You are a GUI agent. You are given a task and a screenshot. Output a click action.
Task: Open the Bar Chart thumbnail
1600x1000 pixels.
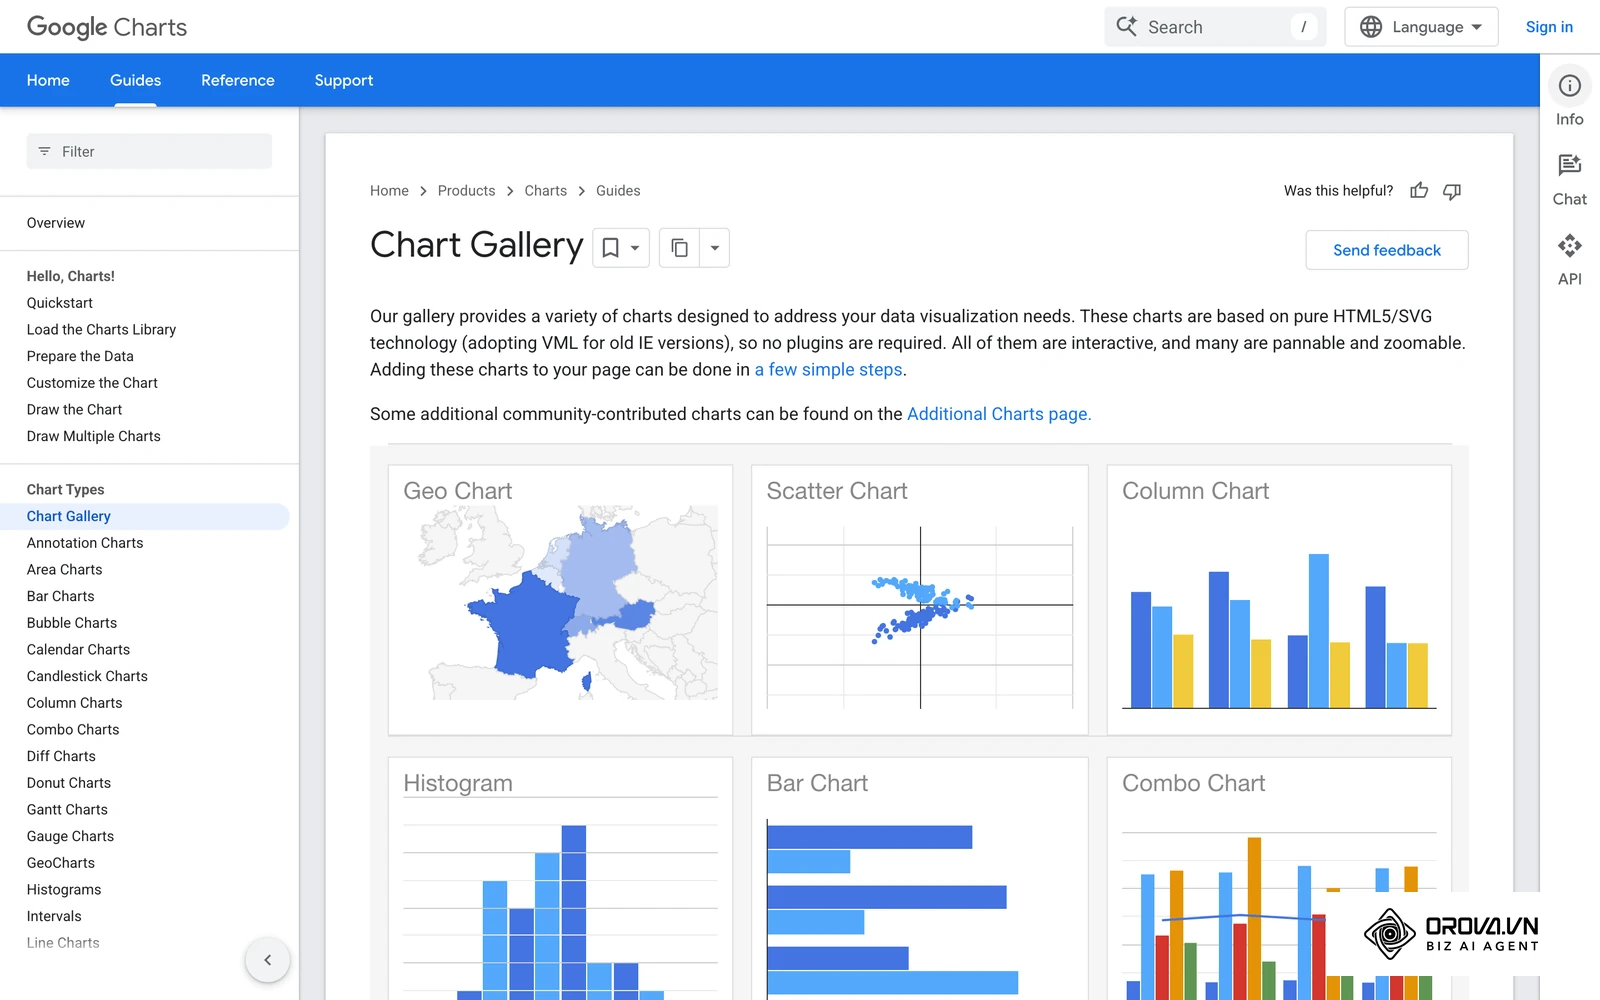(920, 879)
